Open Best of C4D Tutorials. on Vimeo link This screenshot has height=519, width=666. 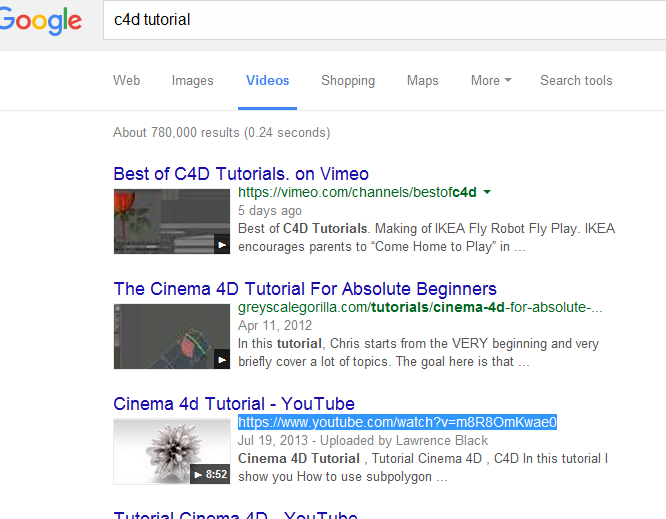point(241,174)
